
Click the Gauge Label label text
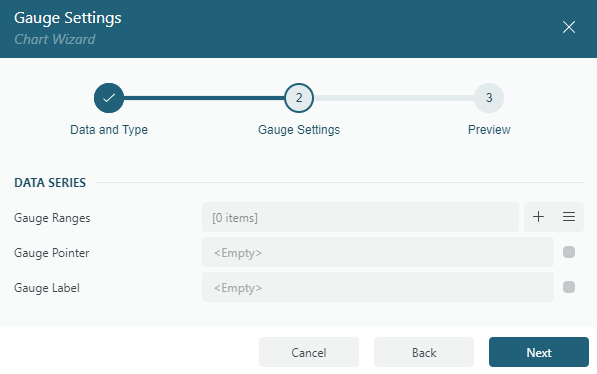click(x=47, y=288)
